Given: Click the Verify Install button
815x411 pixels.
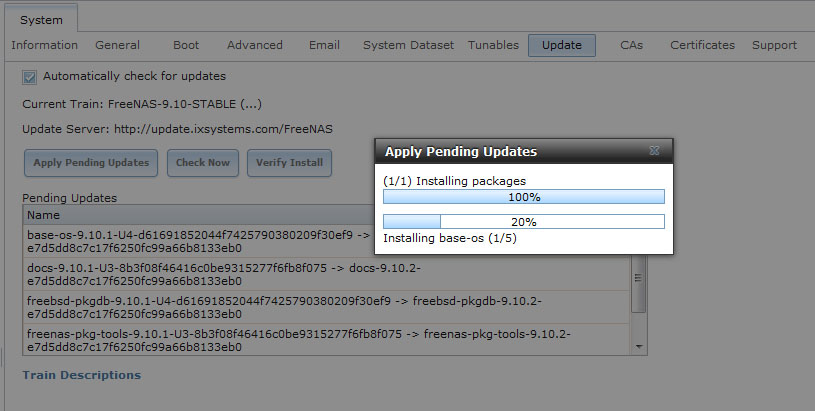Looking at the screenshot, I should (x=289, y=162).
